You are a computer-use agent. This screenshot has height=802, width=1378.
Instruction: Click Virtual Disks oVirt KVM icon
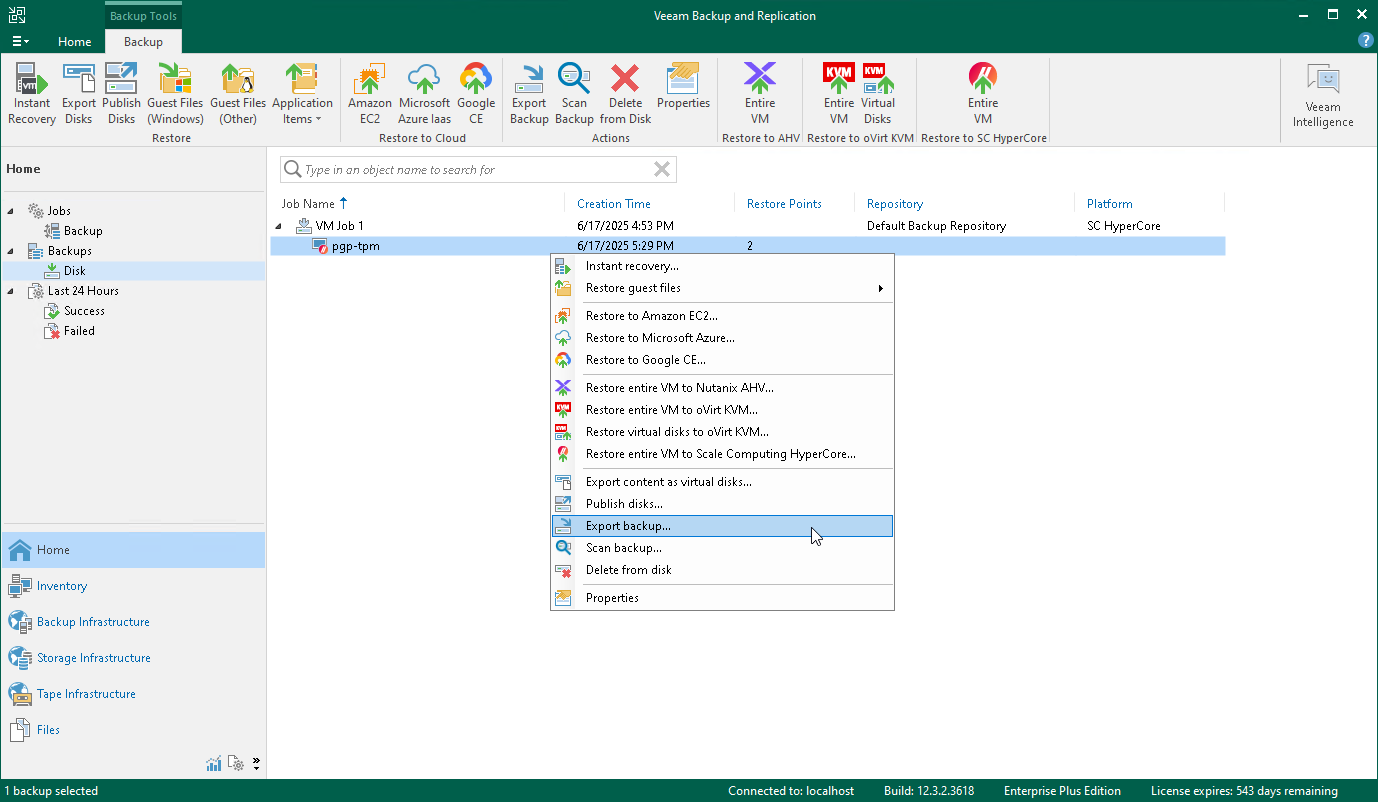(878, 94)
